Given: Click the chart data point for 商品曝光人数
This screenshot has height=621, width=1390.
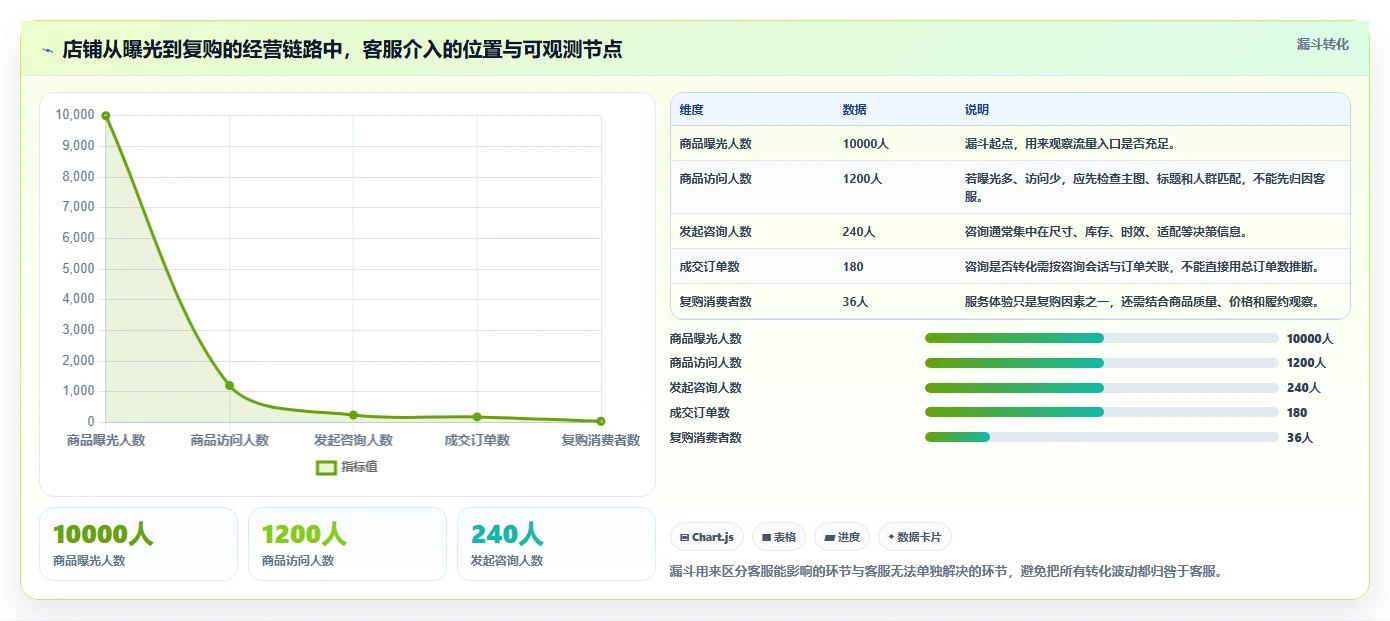Looking at the screenshot, I should 106,116.
